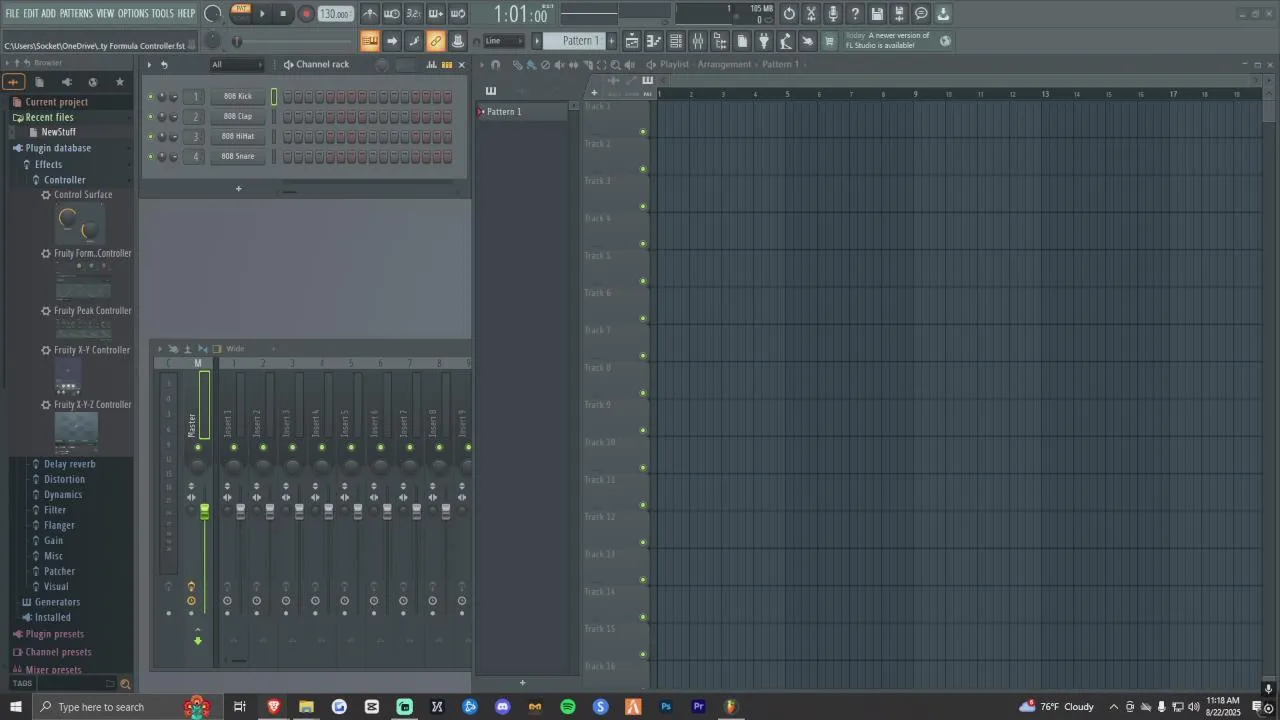Open the Plugin picker plug icon
Viewport: 1280px width, 720px height.
point(763,41)
